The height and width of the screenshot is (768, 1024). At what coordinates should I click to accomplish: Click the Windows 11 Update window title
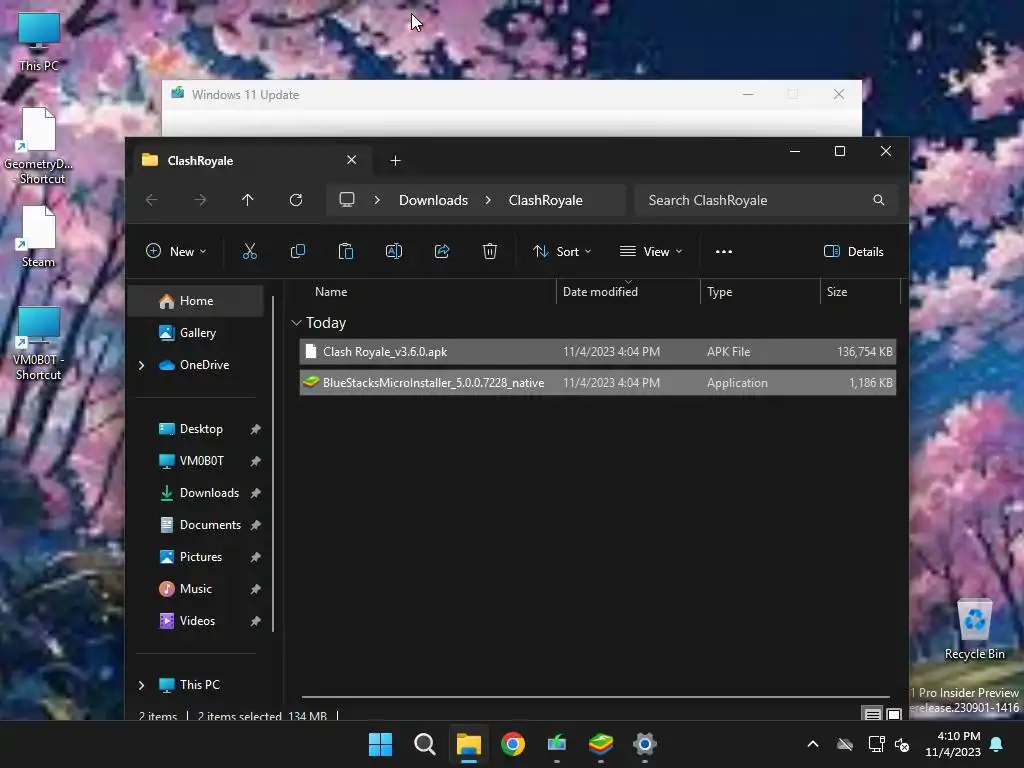pos(246,95)
